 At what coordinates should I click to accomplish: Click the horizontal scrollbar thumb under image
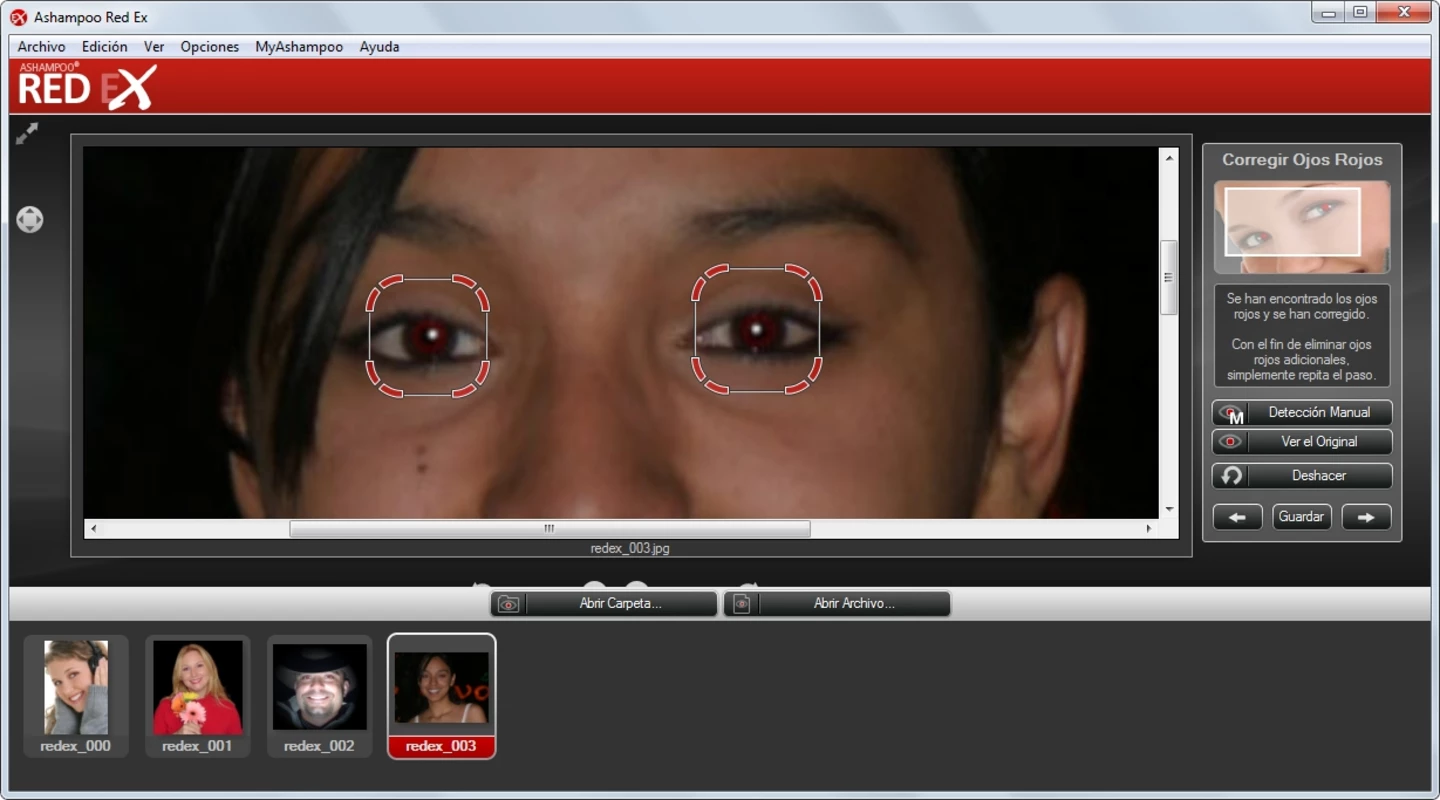click(x=549, y=529)
